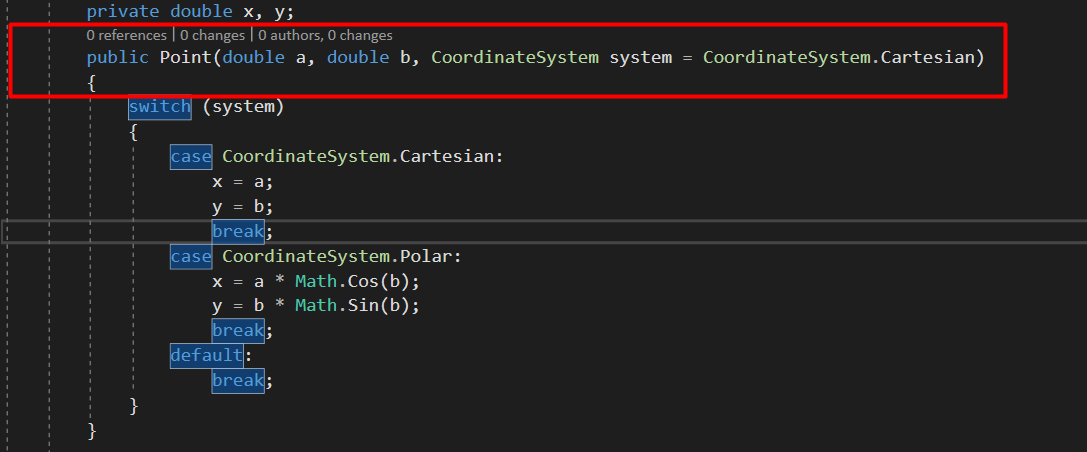Screen dimensions: 1087x452
Task: Click 'CoordinateSystem.Cartesian' default parameter value
Action: pyautogui.click(x=839, y=57)
